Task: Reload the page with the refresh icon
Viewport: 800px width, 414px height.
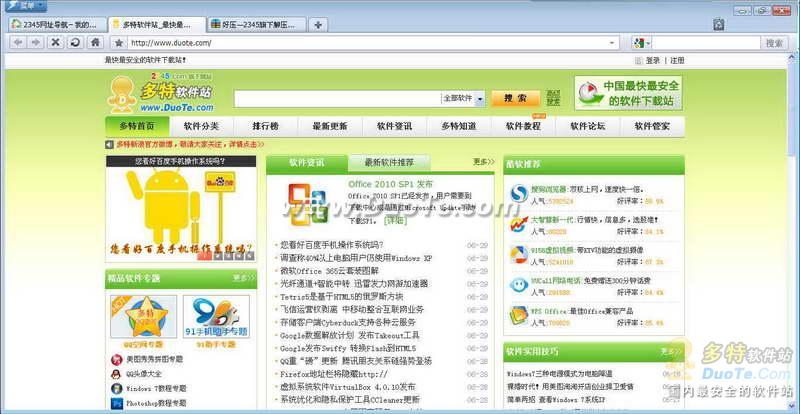Action: click(x=74, y=43)
